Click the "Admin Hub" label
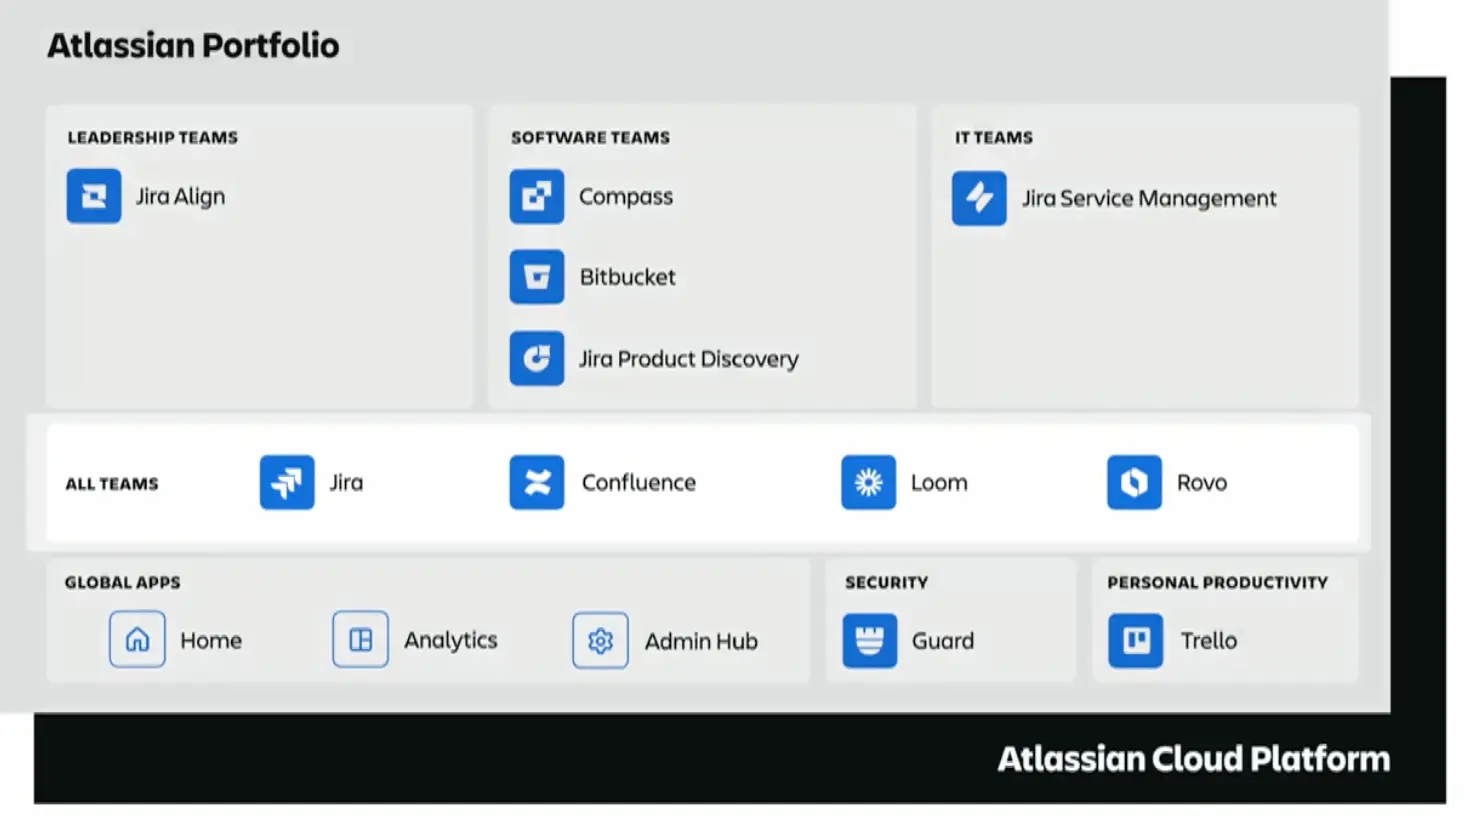1470x822 pixels. (701, 641)
